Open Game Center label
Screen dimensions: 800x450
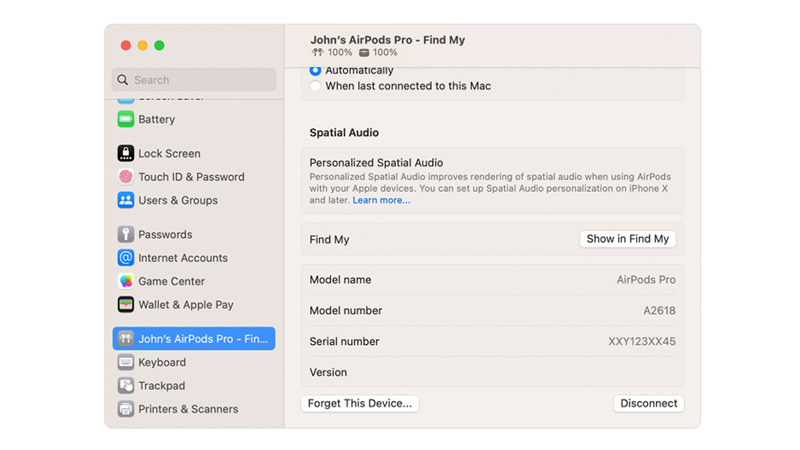pos(171,282)
